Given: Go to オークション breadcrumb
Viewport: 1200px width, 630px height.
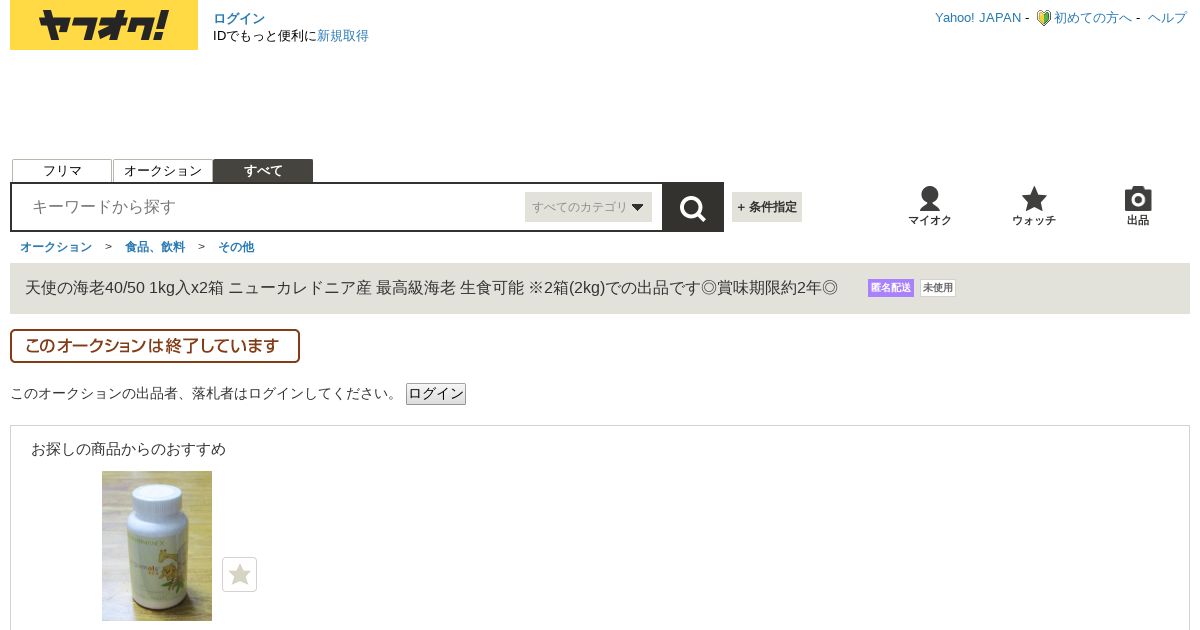Looking at the screenshot, I should (x=56, y=247).
